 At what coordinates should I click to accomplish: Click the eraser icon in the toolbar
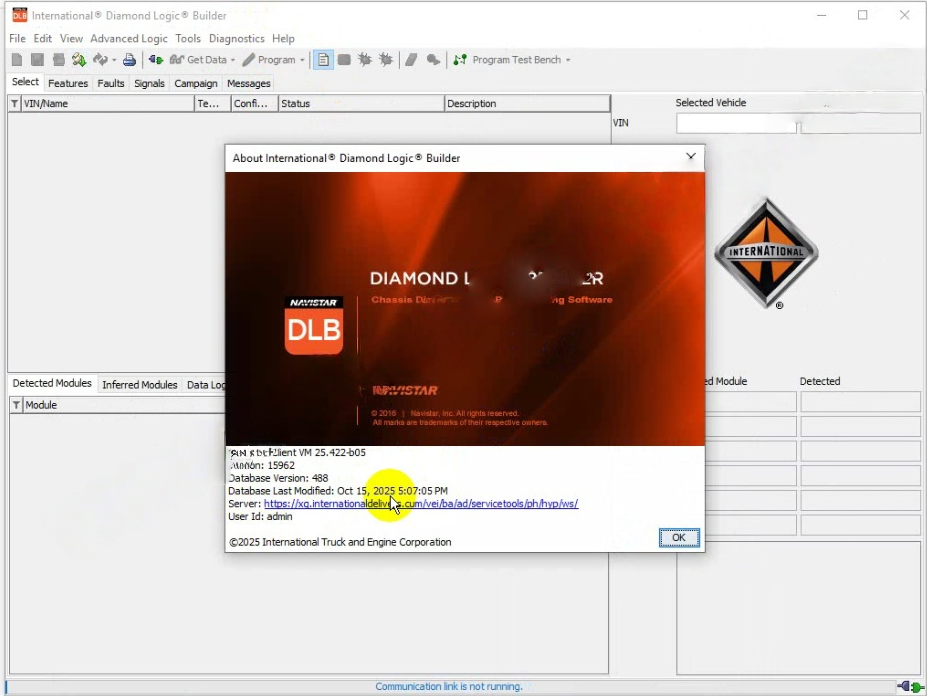click(411, 60)
